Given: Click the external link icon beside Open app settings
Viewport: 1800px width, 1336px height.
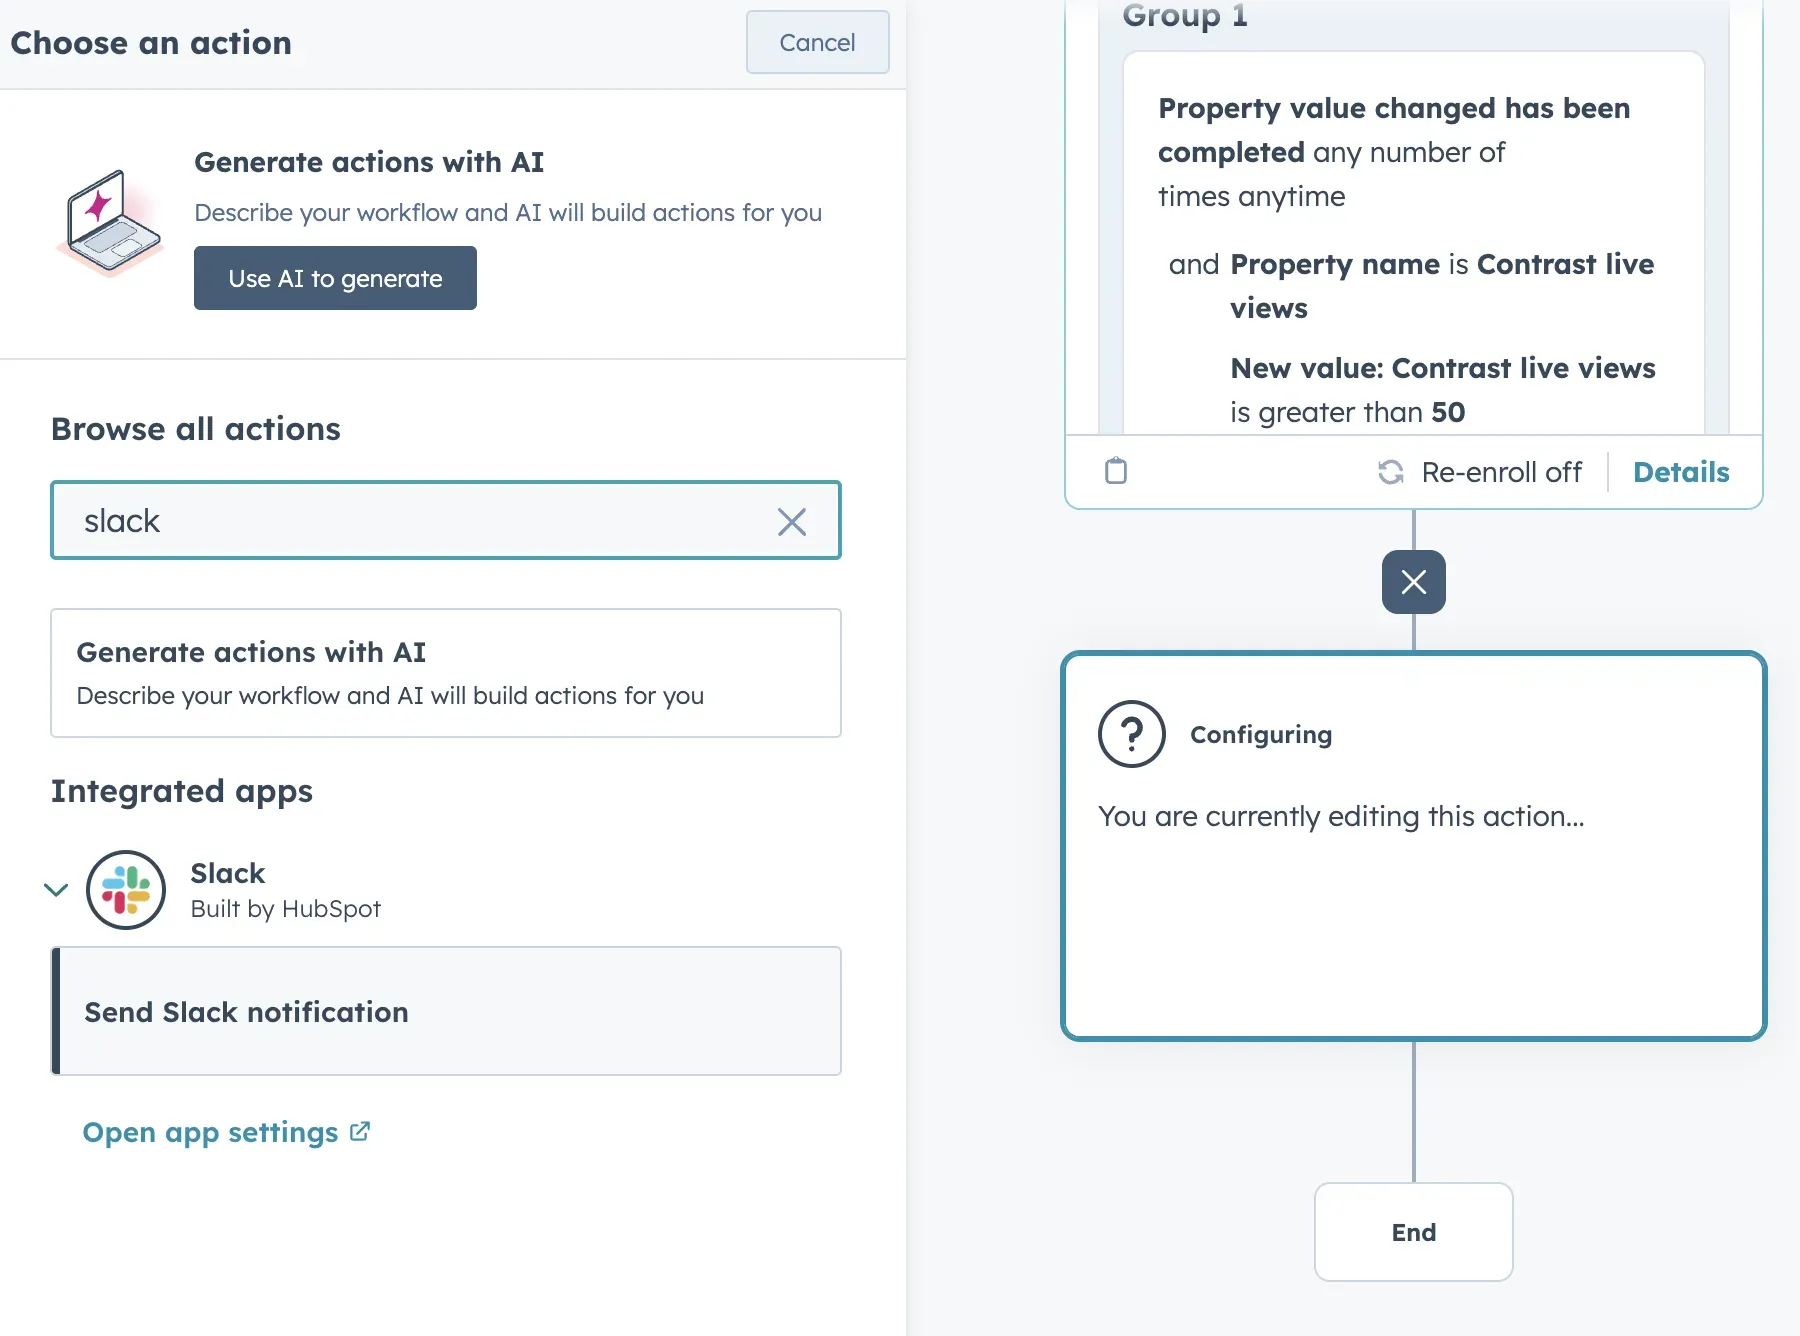Looking at the screenshot, I should (x=360, y=1131).
